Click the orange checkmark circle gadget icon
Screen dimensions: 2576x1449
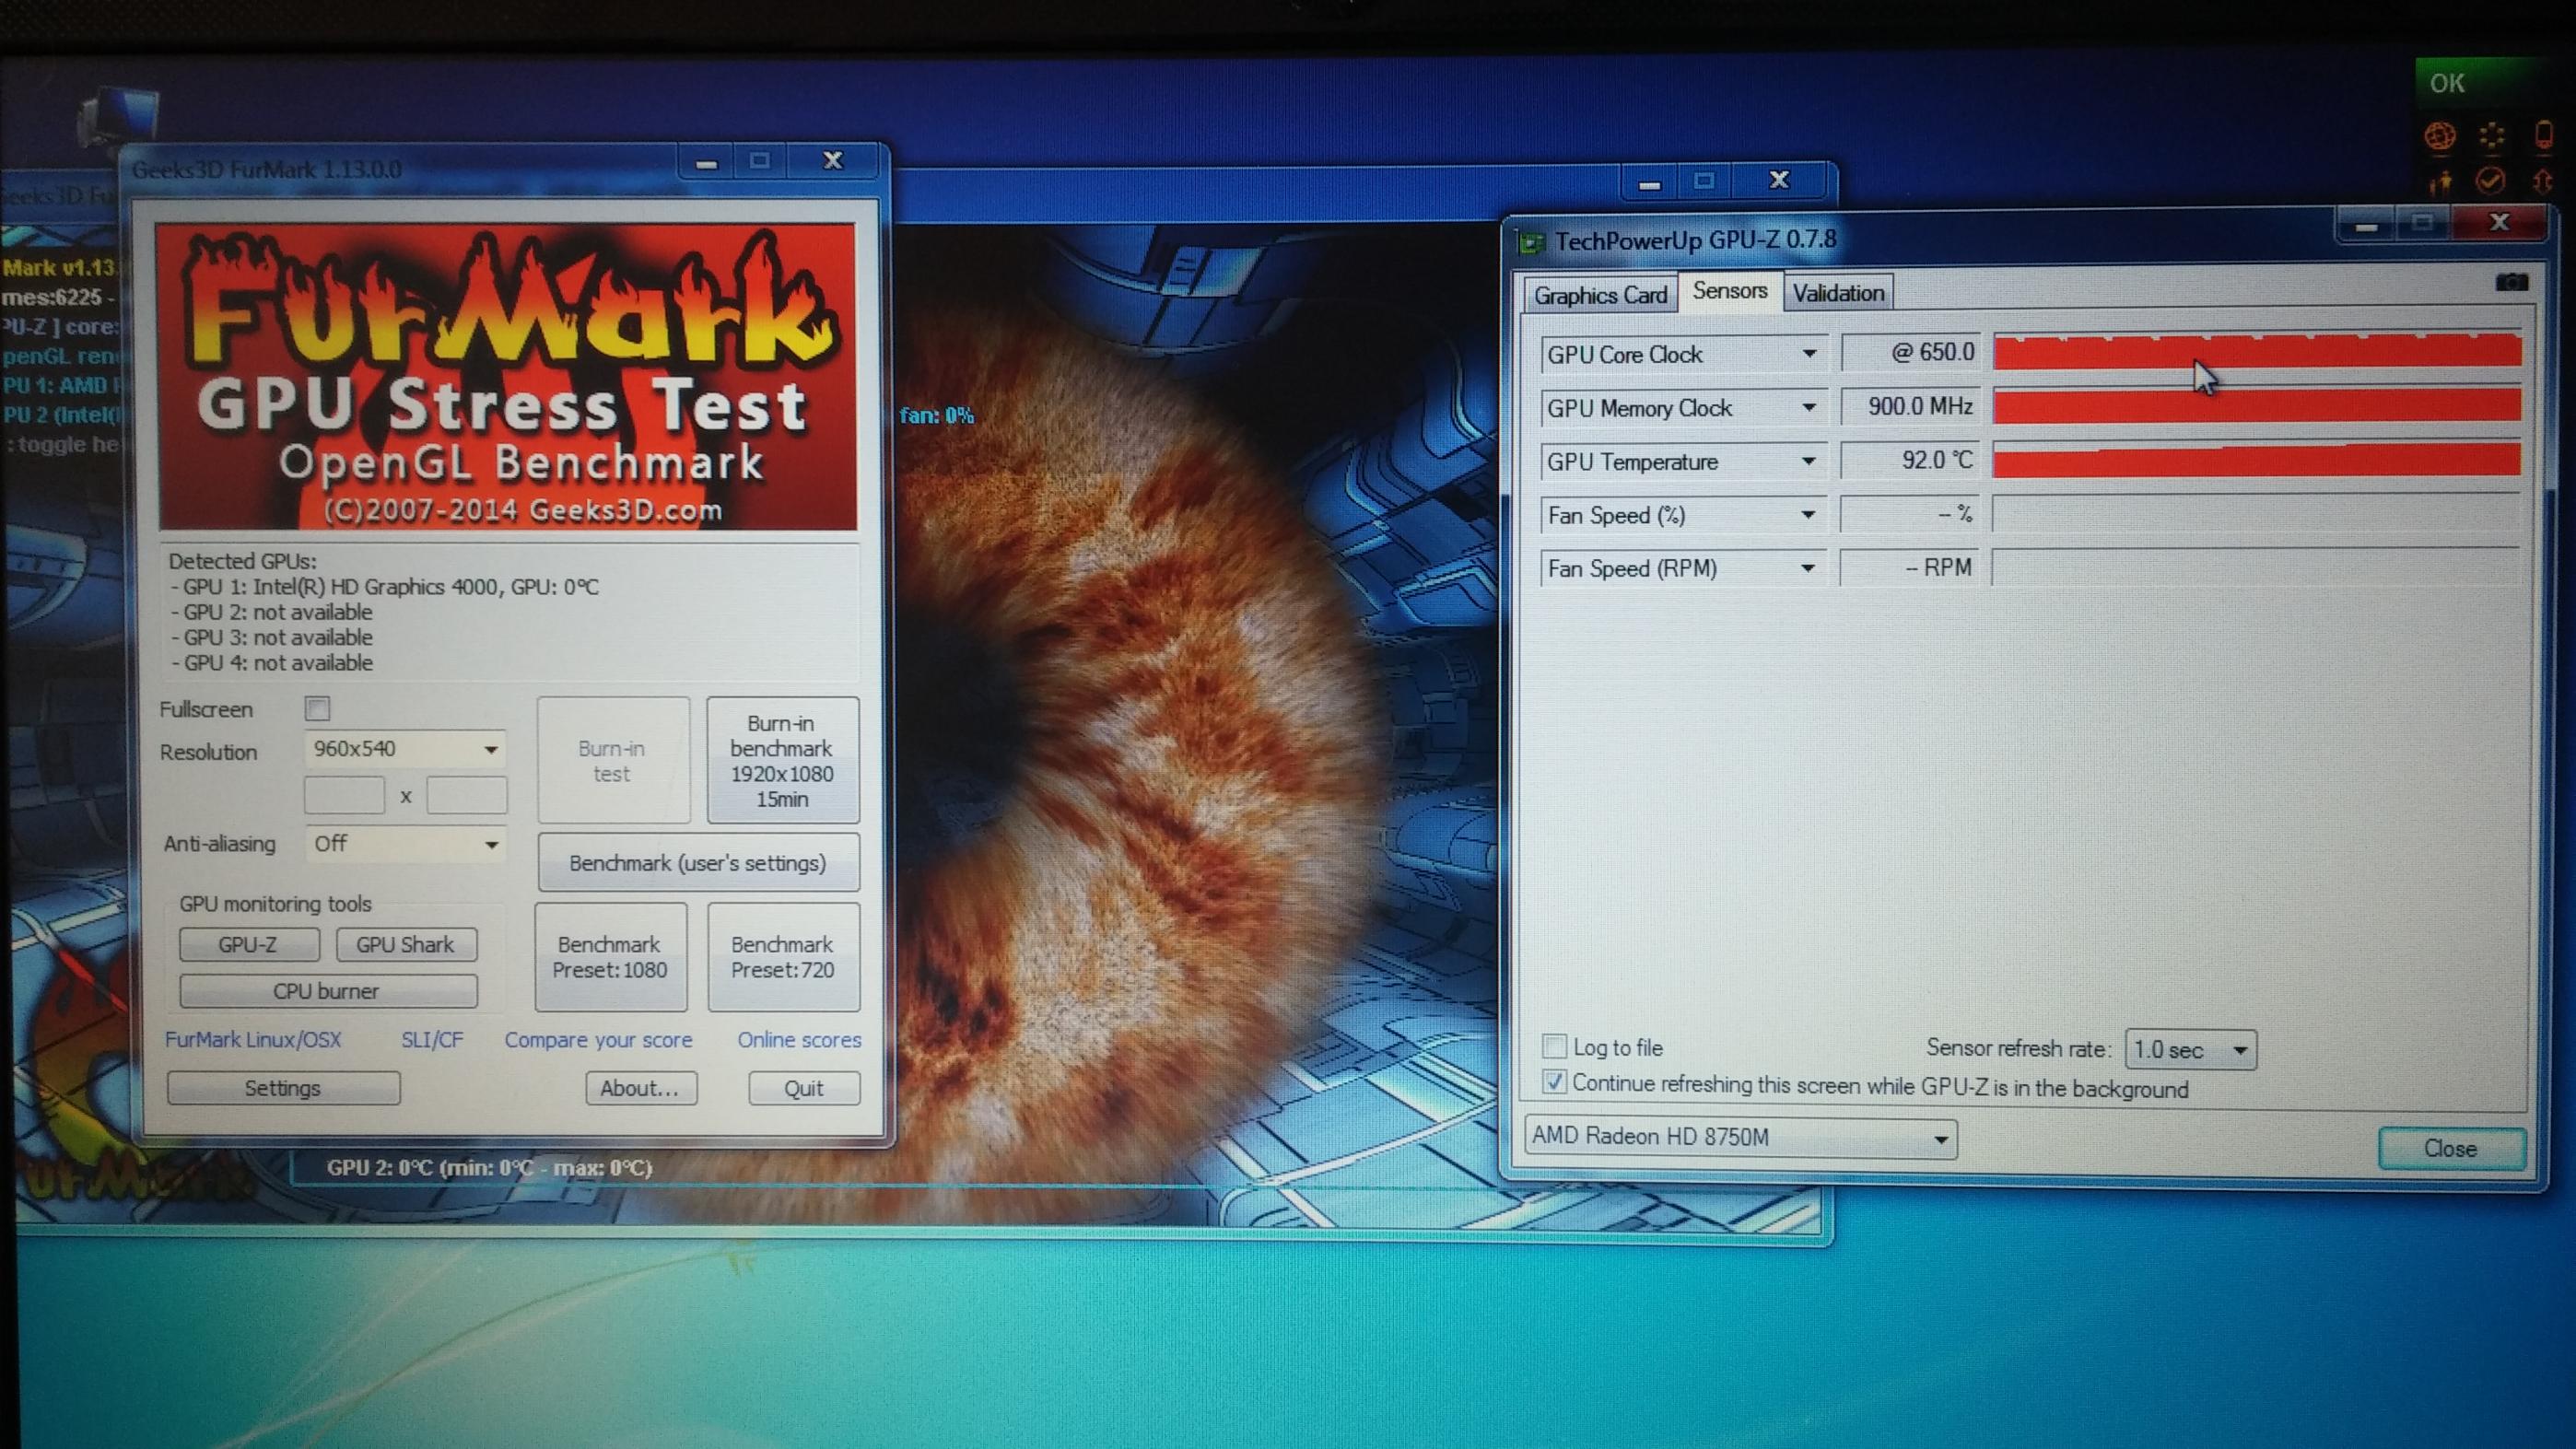pyautogui.click(x=2490, y=181)
